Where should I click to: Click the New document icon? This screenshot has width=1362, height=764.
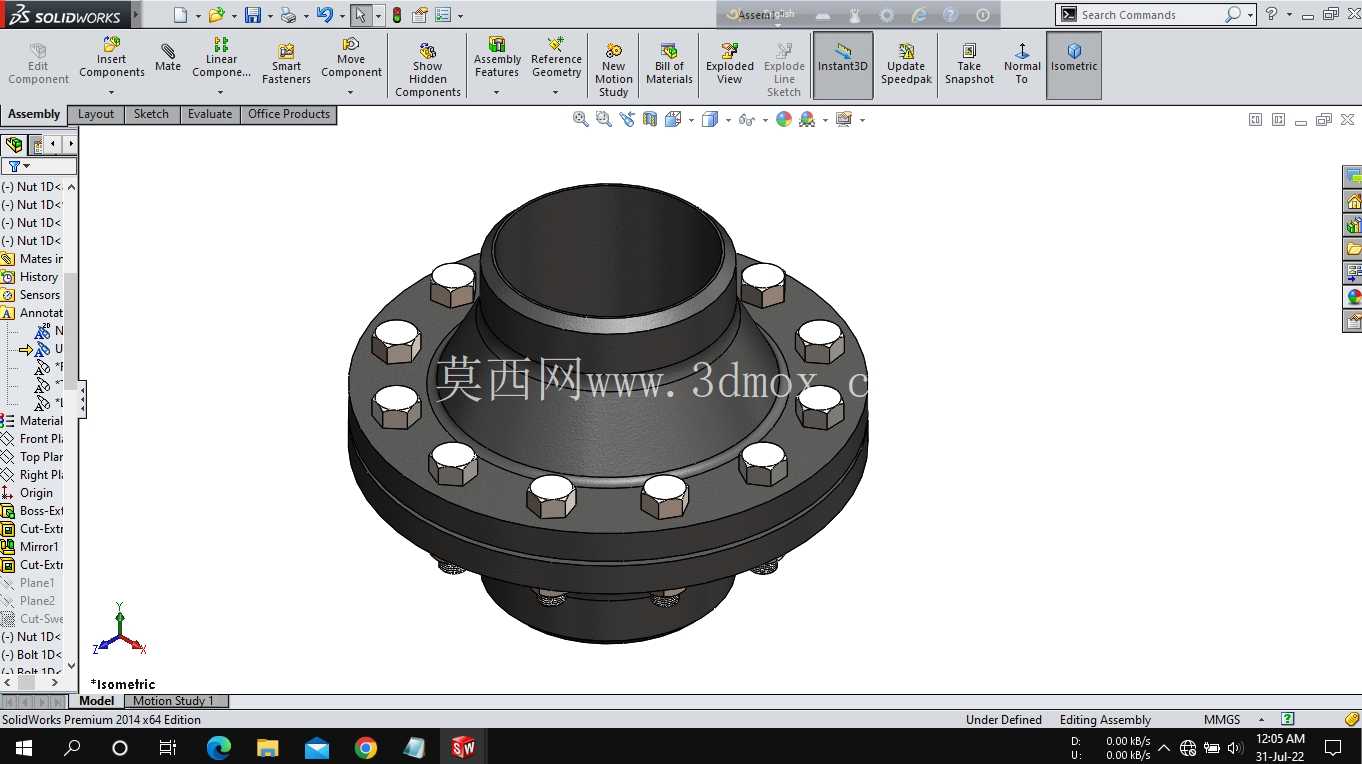[x=180, y=15]
